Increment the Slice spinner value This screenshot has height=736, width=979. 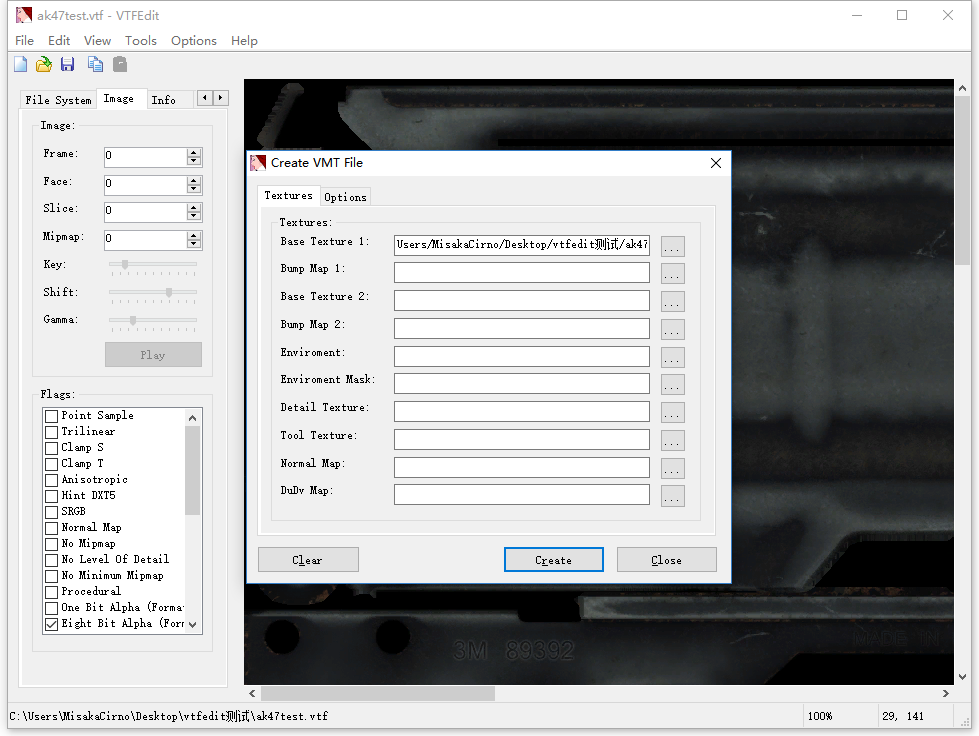(194, 207)
